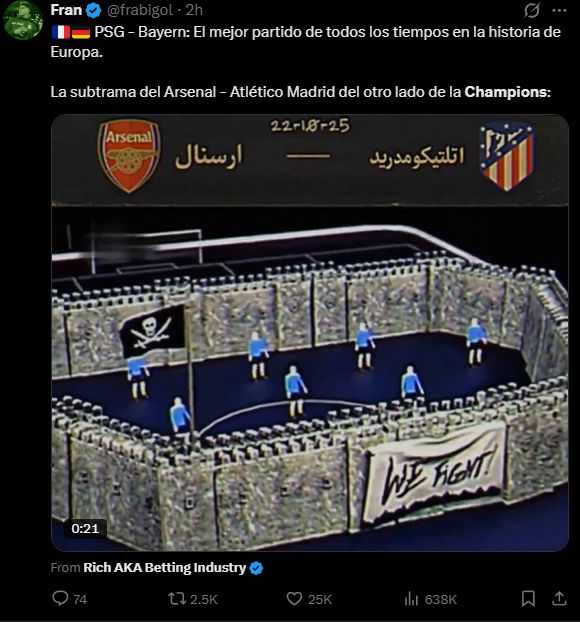Share the tweet using upload arrow icon

(559, 599)
